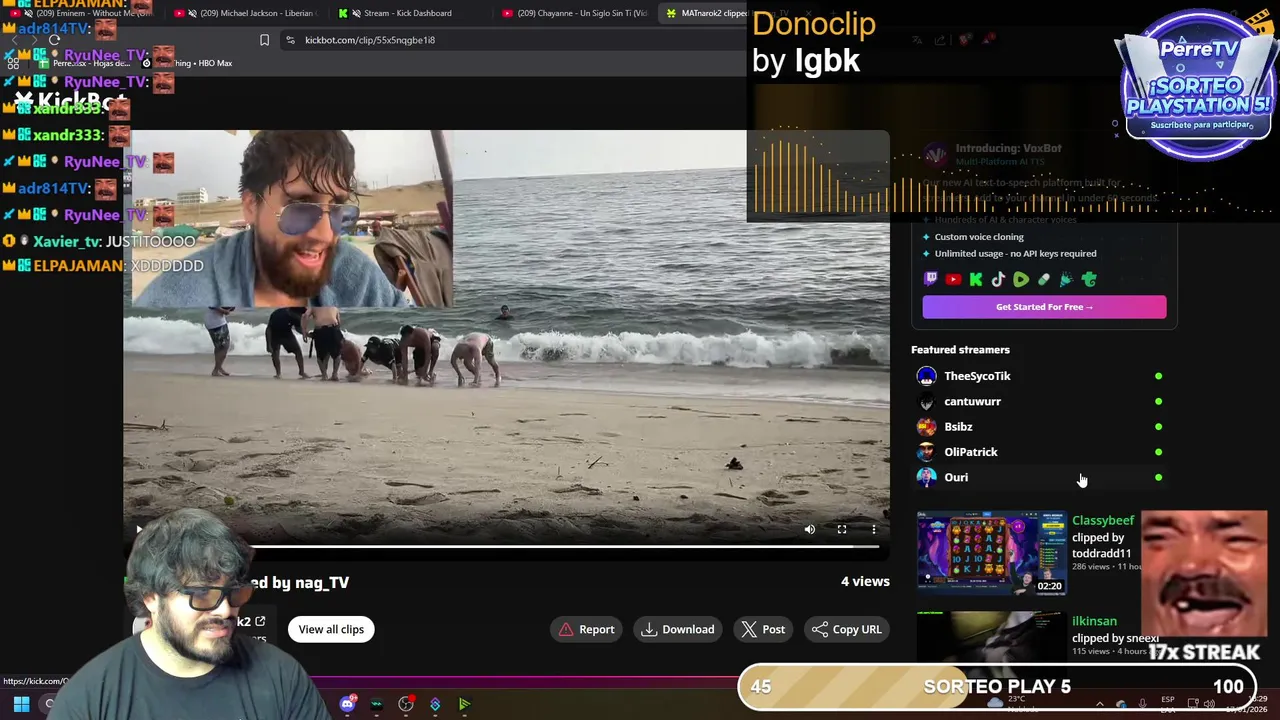Screen dimensions: 1280x720
Task: Click the YouTube platform icon in the VoxBot card
Action: click(x=953, y=280)
